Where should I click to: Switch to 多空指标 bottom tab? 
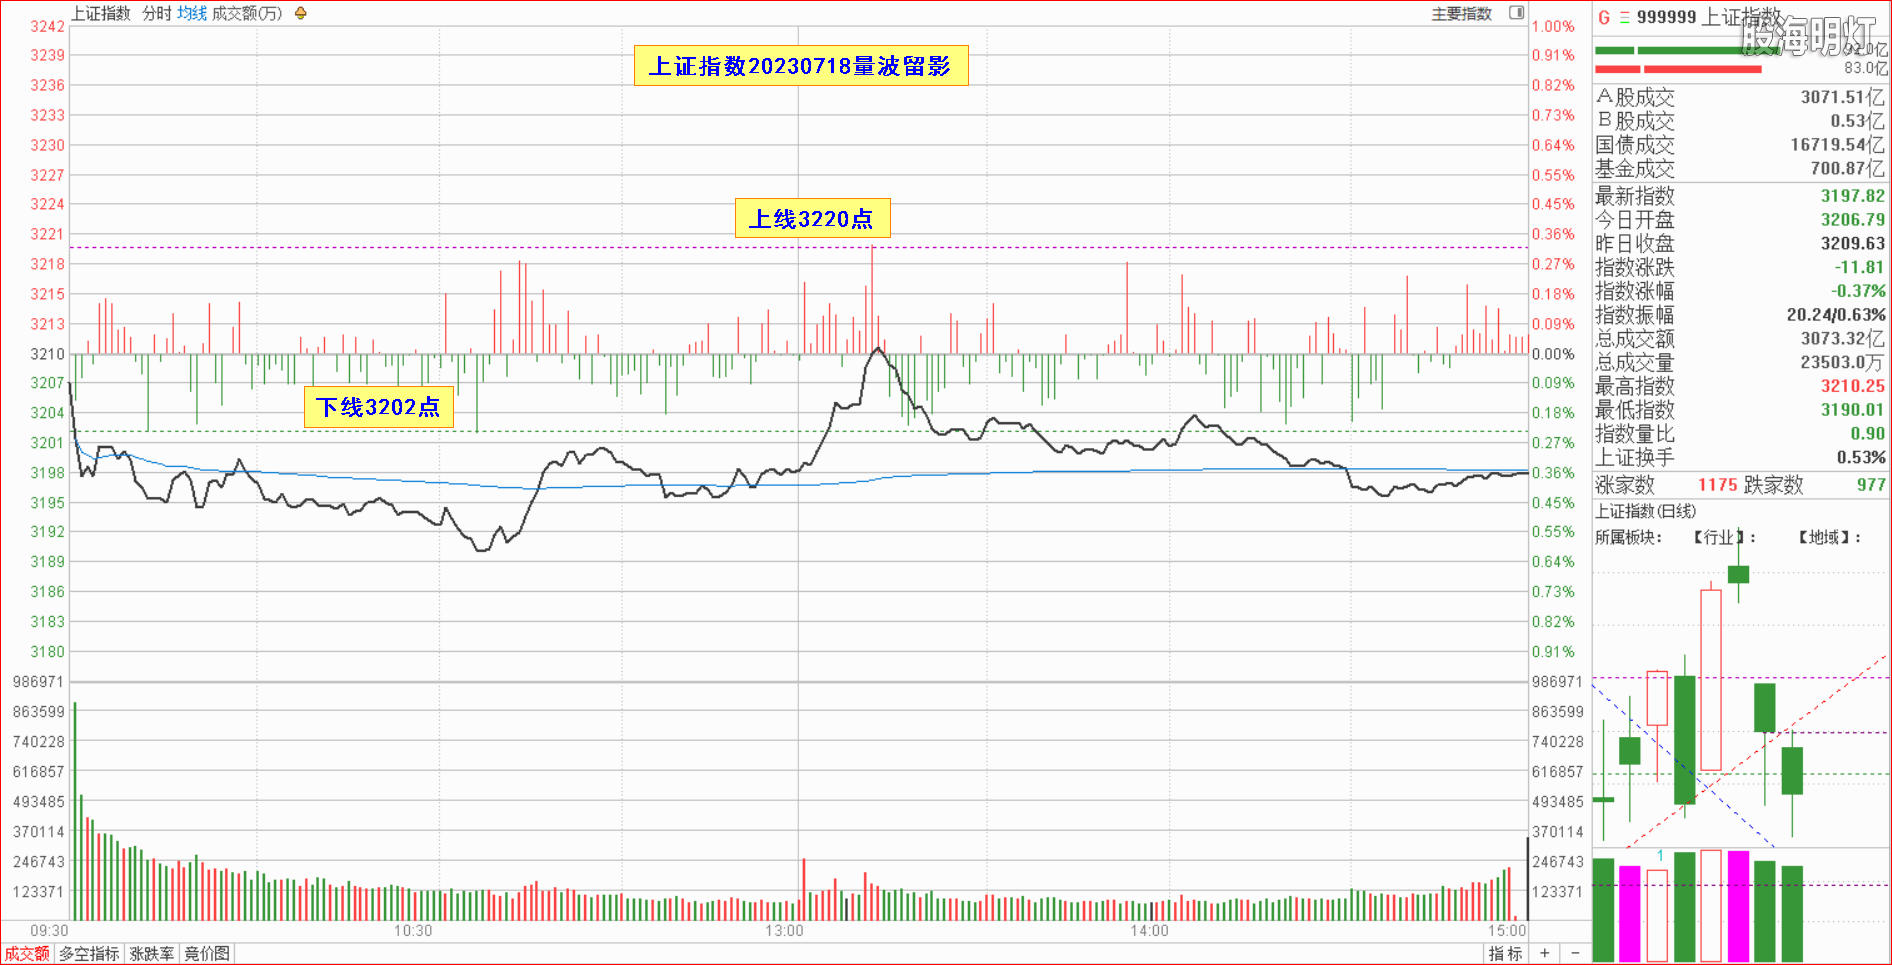click(x=89, y=953)
